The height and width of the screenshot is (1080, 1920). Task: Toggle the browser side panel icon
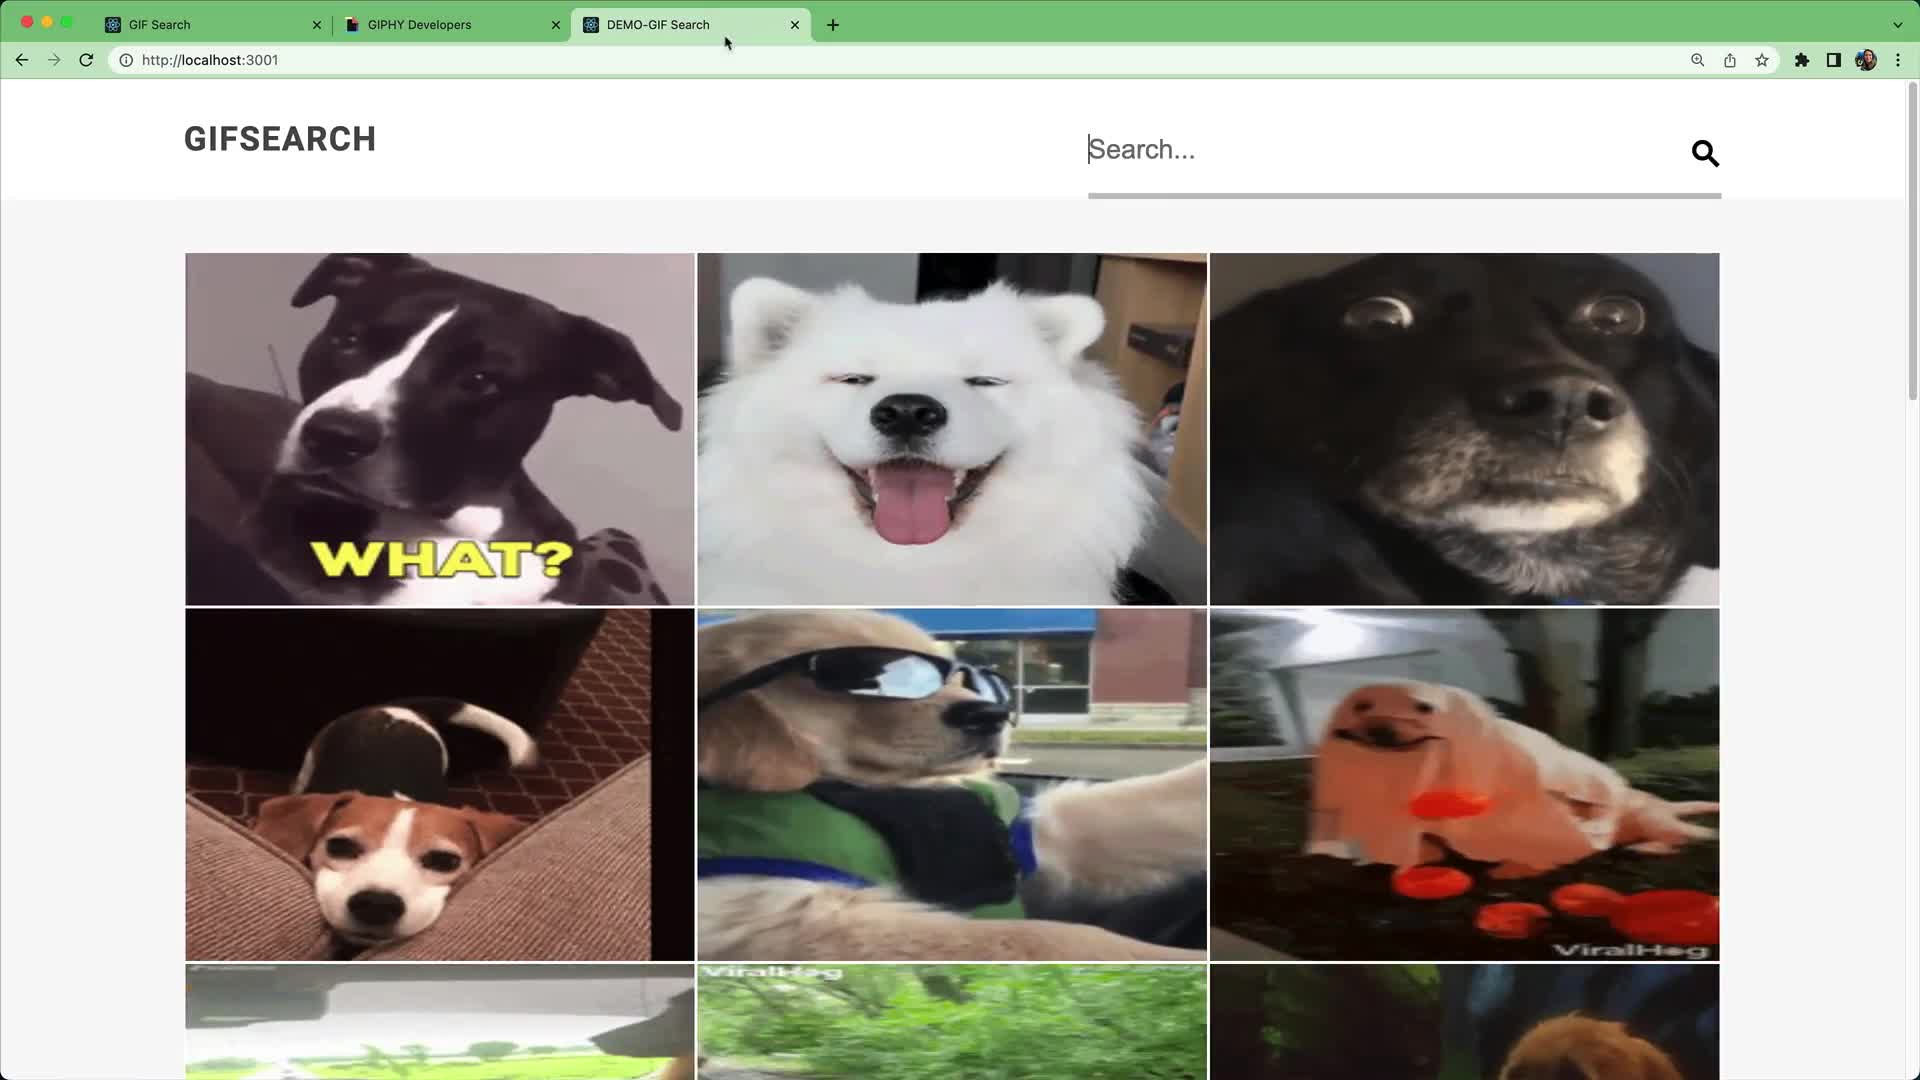1834,60
